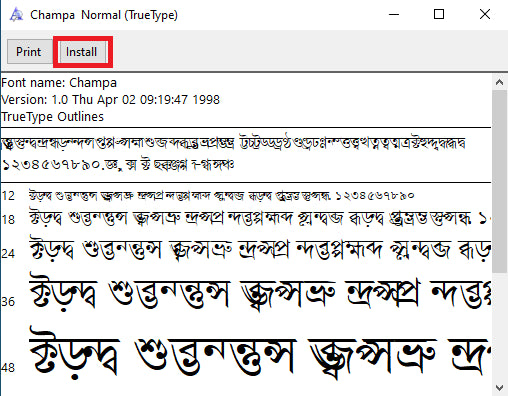Click the Print button
This screenshot has width=508, height=396.
(29, 52)
